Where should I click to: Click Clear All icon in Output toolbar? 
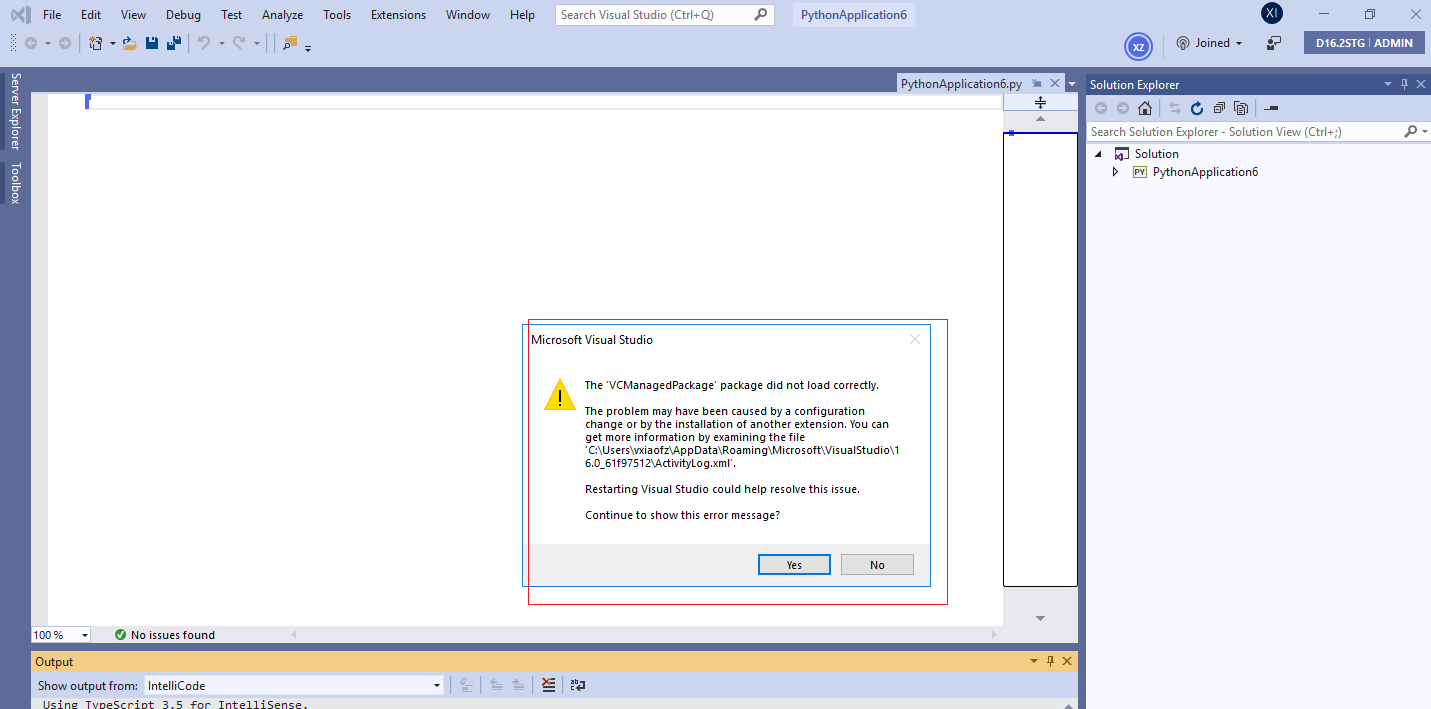pos(548,685)
